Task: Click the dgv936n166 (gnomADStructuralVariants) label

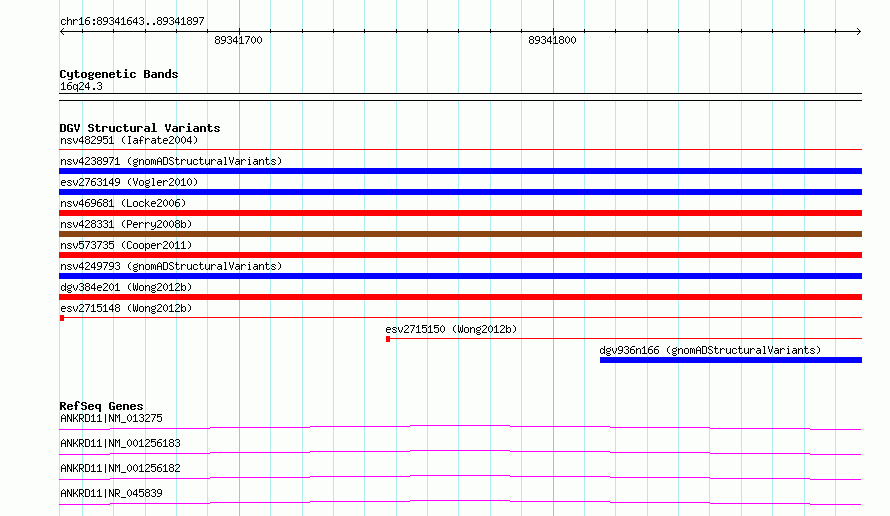Action: pos(710,350)
